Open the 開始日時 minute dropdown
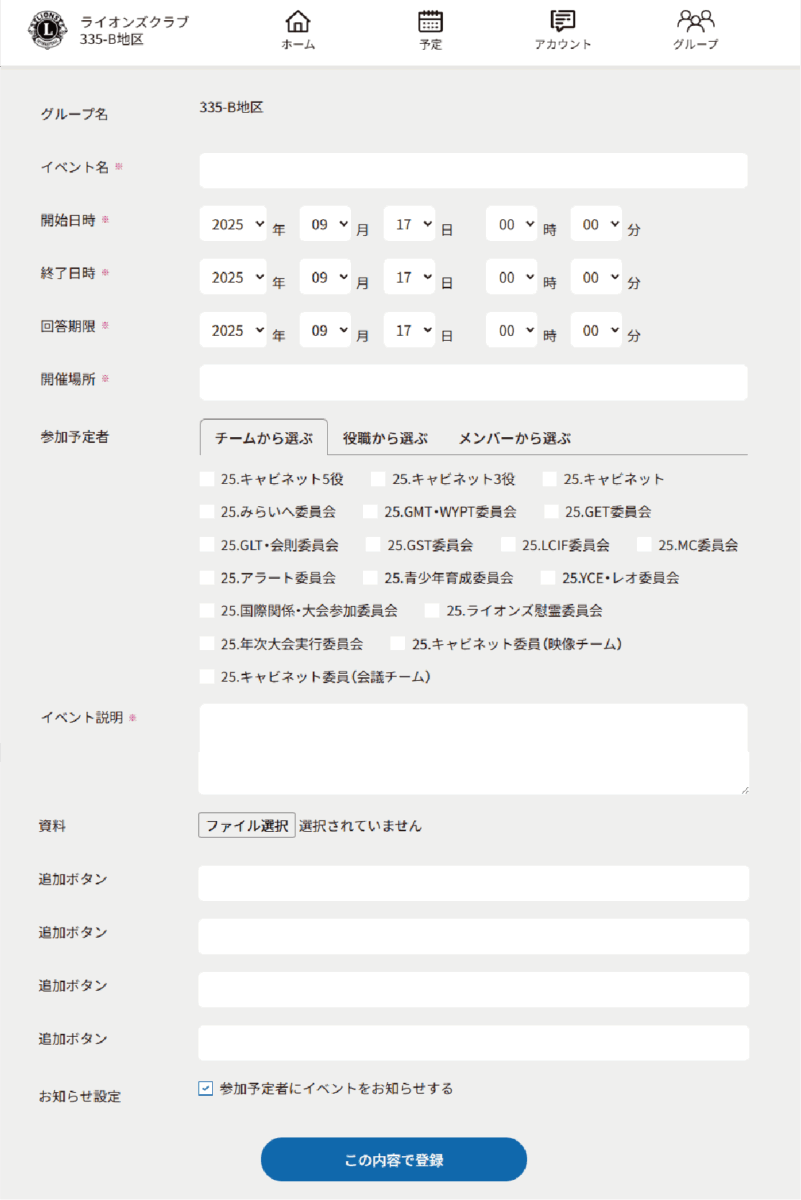Viewport: 801px width, 1200px height. [x=596, y=225]
